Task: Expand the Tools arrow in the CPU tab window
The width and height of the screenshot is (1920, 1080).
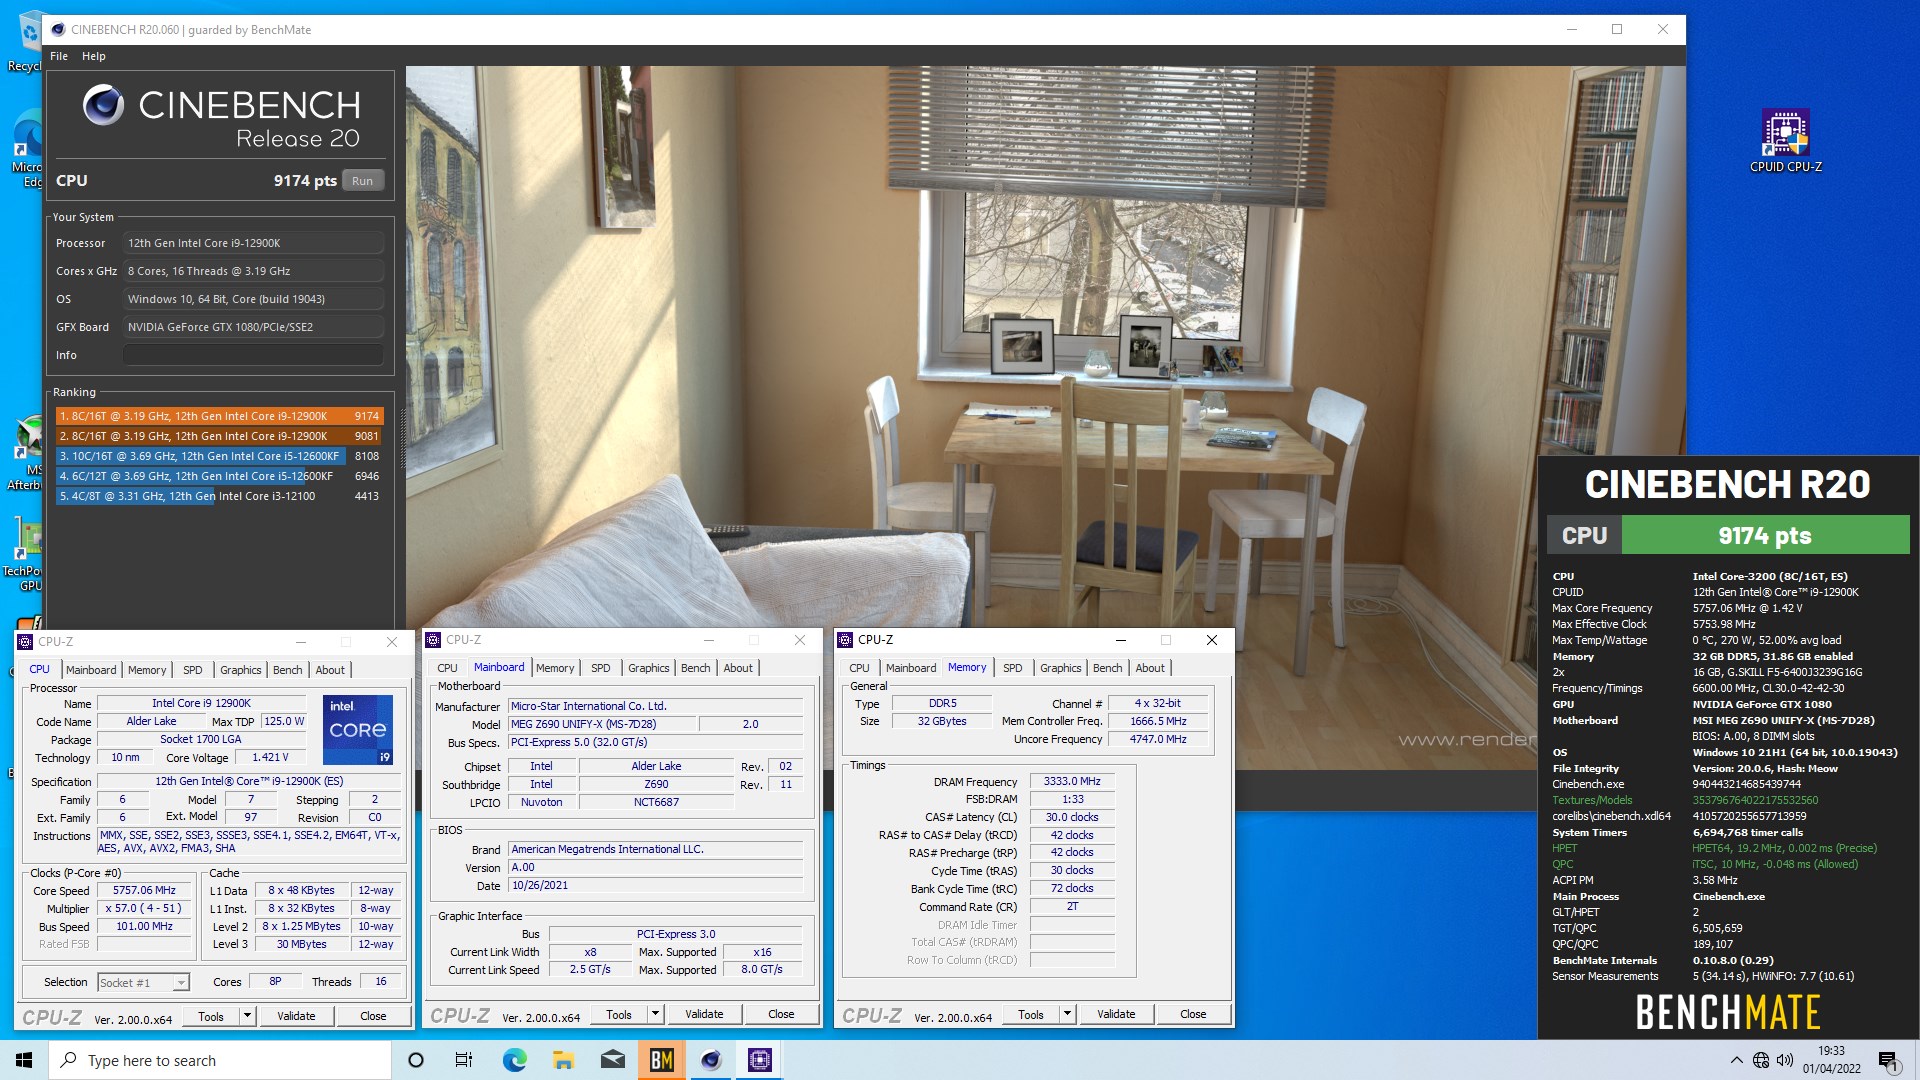Action: pos(247,1016)
